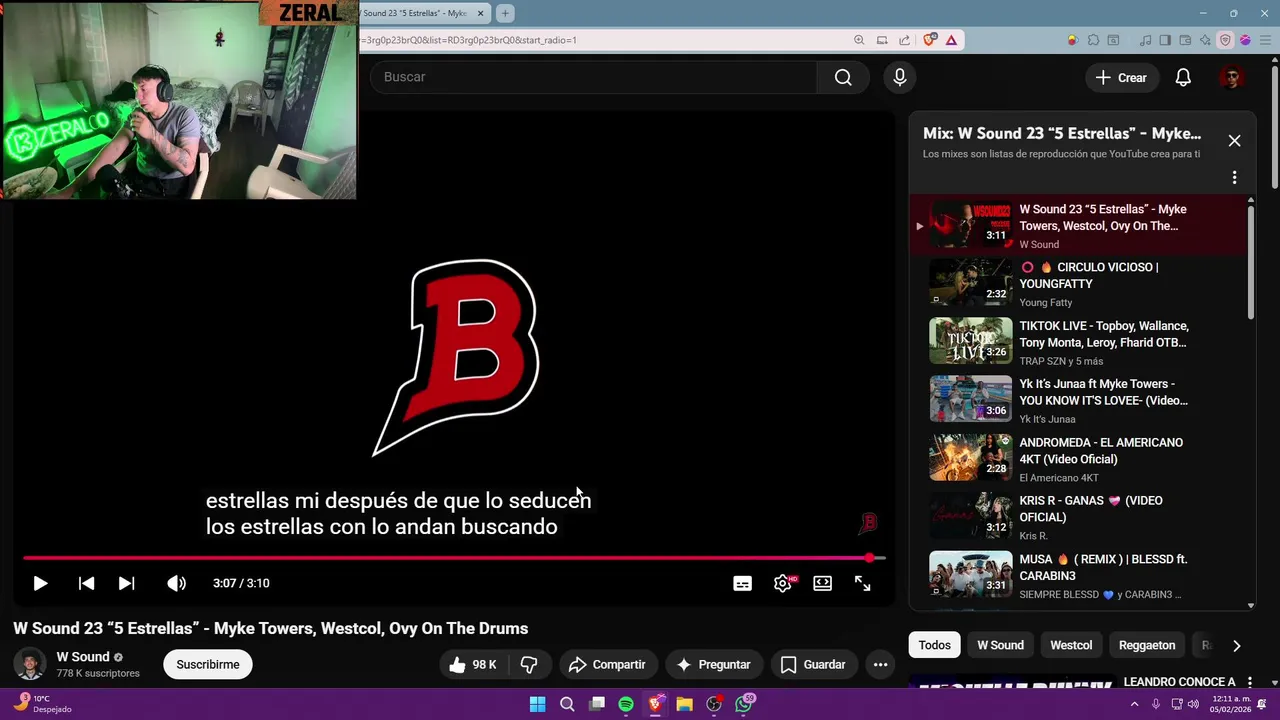Open the YouTube account avatar menu
The width and height of the screenshot is (1280, 720).
pyautogui.click(x=1232, y=77)
